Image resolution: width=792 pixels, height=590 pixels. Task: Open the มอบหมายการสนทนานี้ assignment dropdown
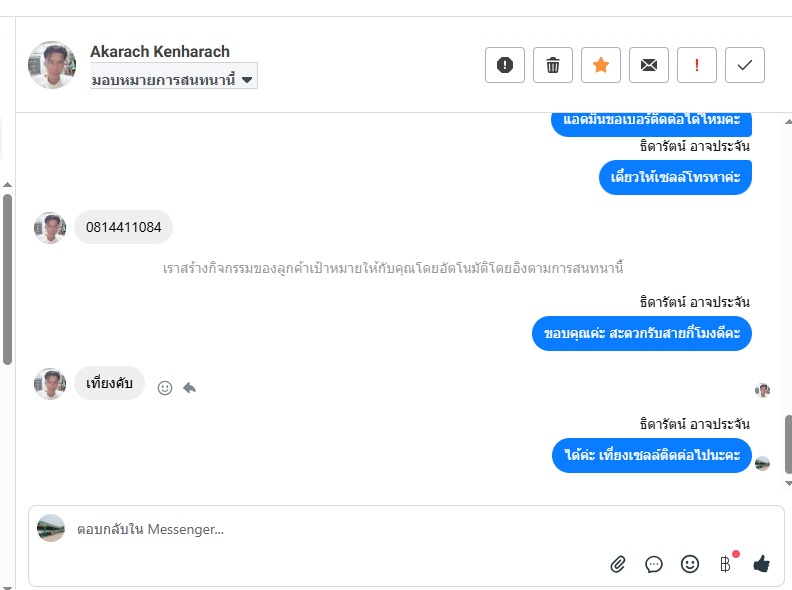click(x=174, y=77)
